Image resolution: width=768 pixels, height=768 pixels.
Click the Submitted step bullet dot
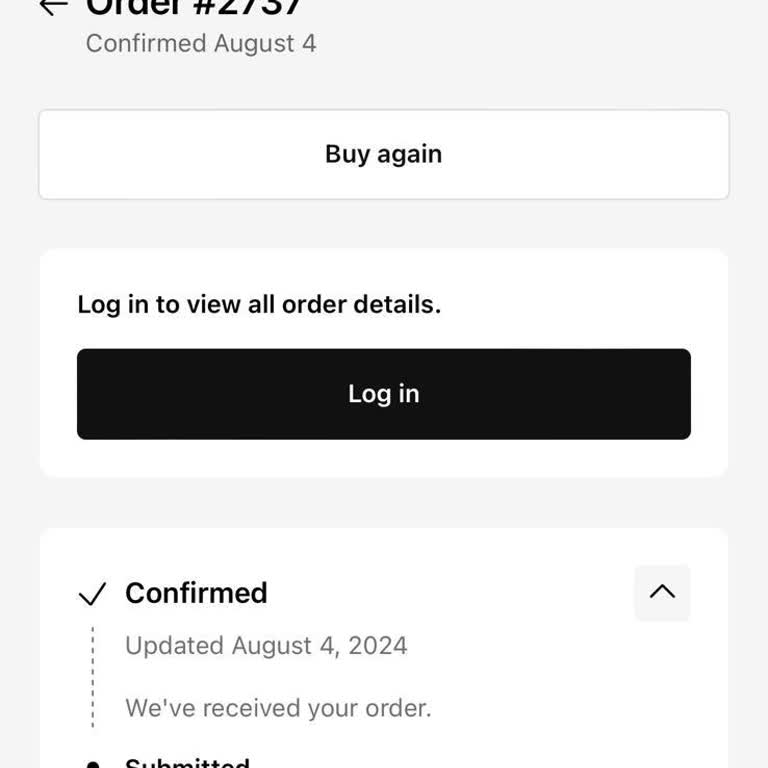coord(93,764)
